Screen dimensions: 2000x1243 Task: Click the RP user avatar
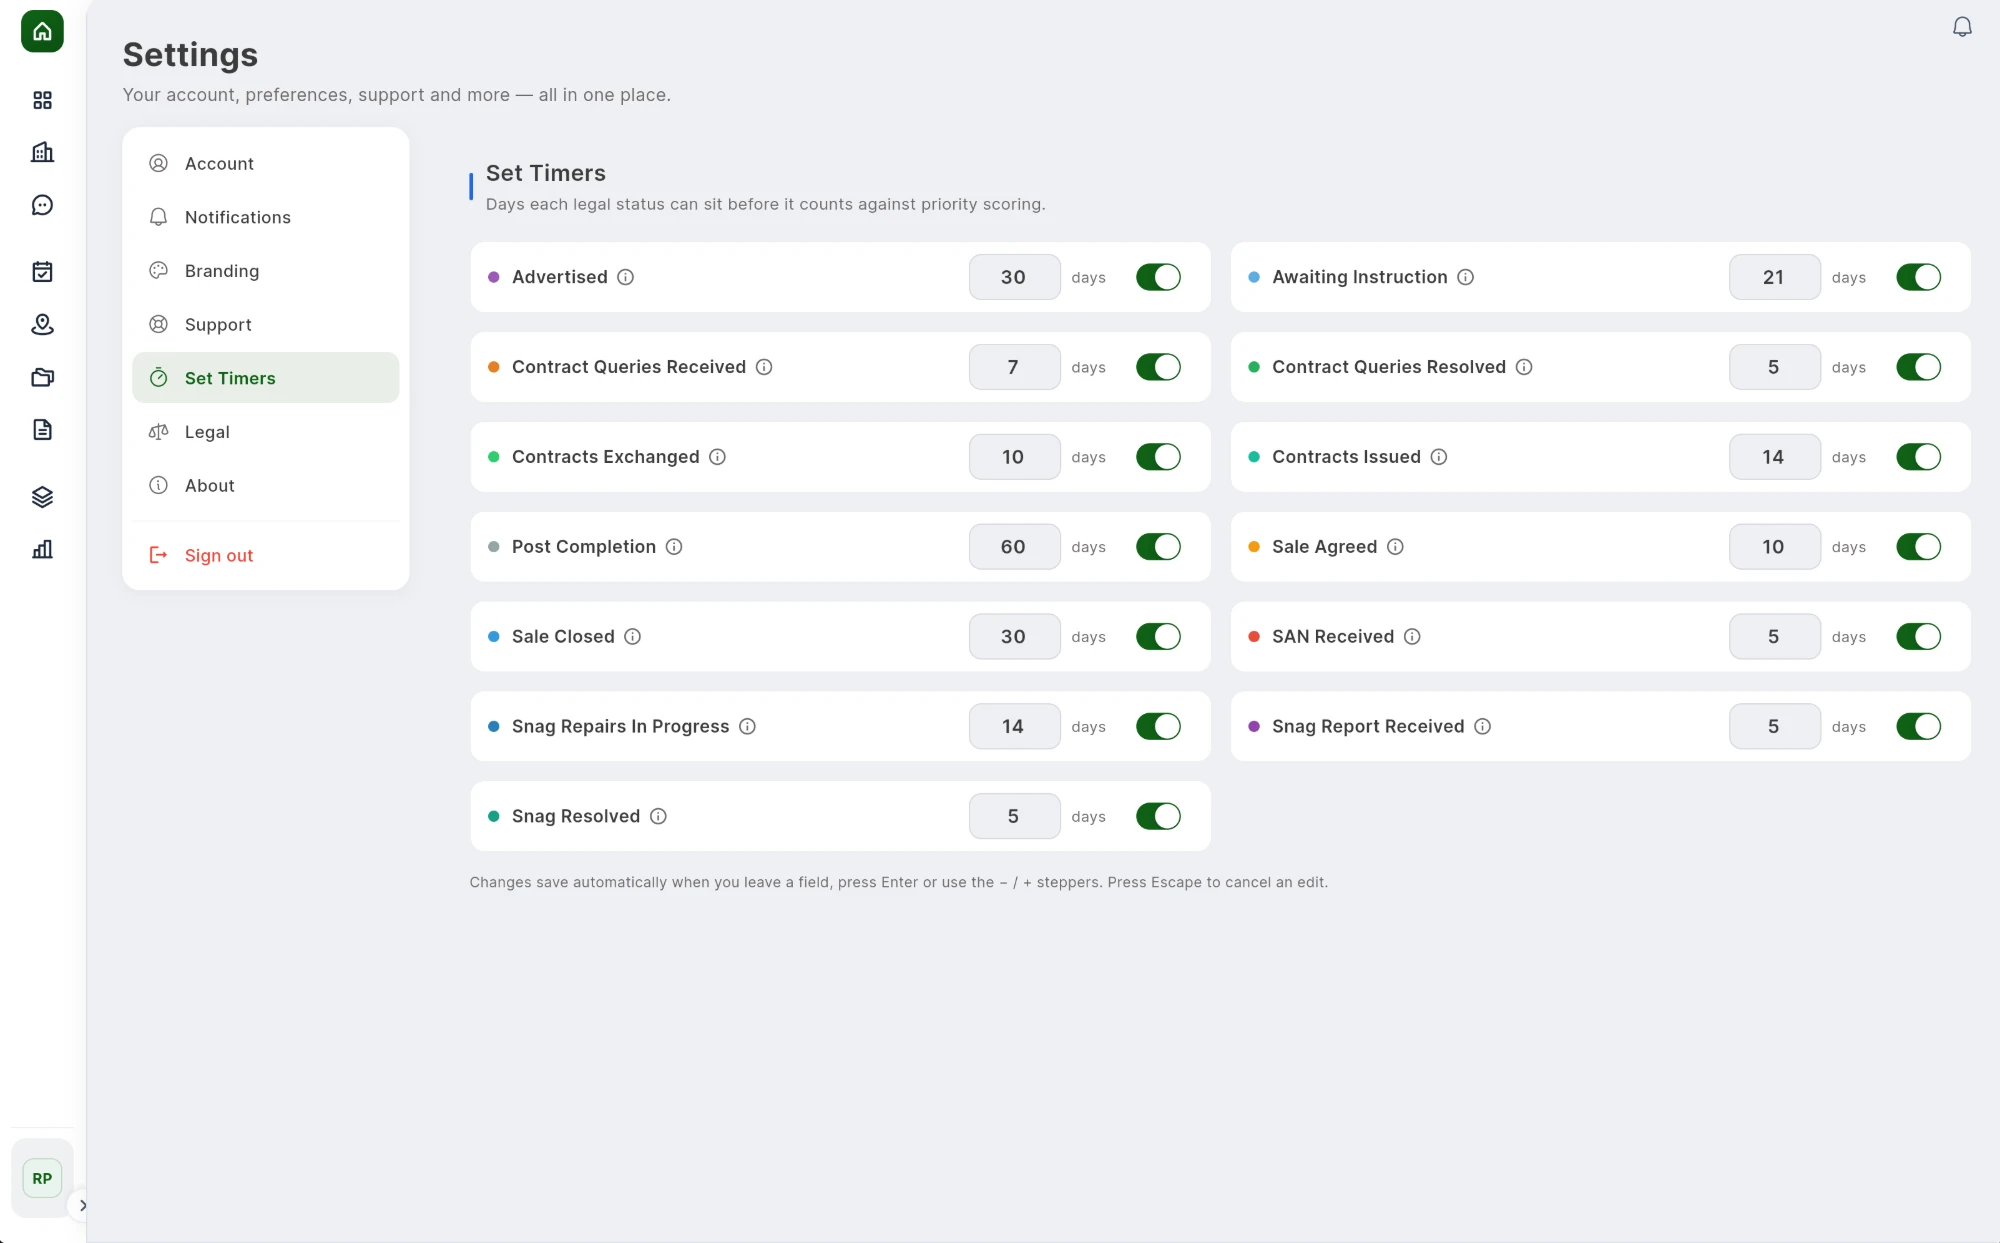[x=42, y=1178]
